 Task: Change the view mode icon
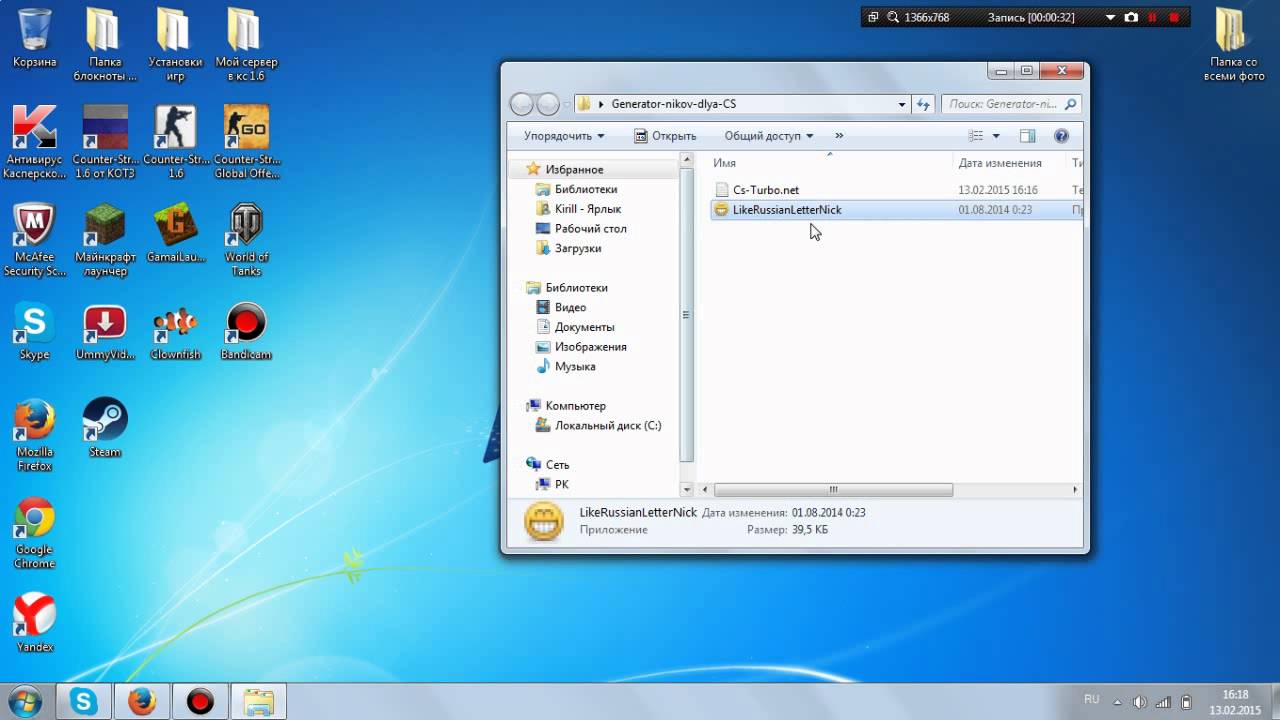975,136
